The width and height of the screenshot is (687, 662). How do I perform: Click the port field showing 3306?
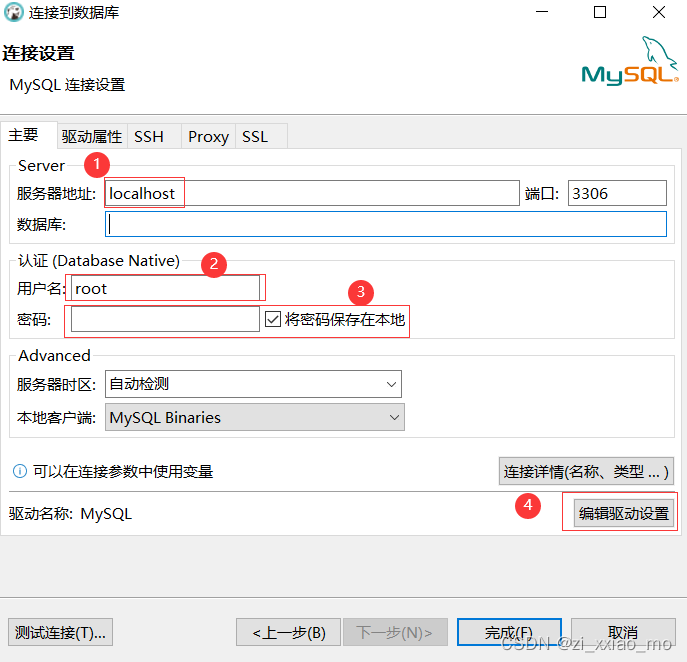616,194
